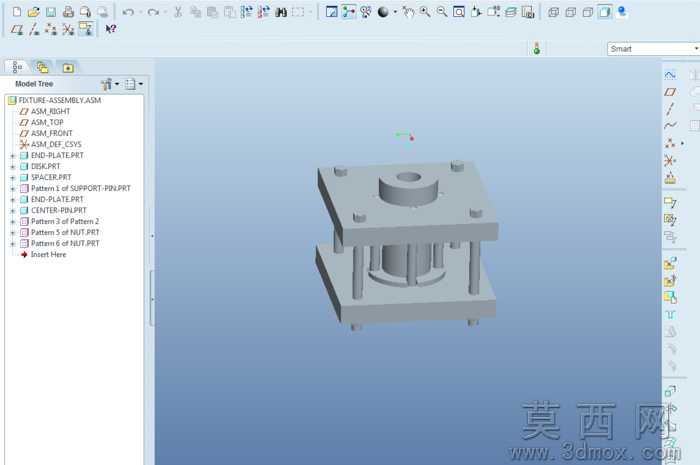Print the model using the printer icon
Screen dimensions: 700x465
click(x=68, y=12)
